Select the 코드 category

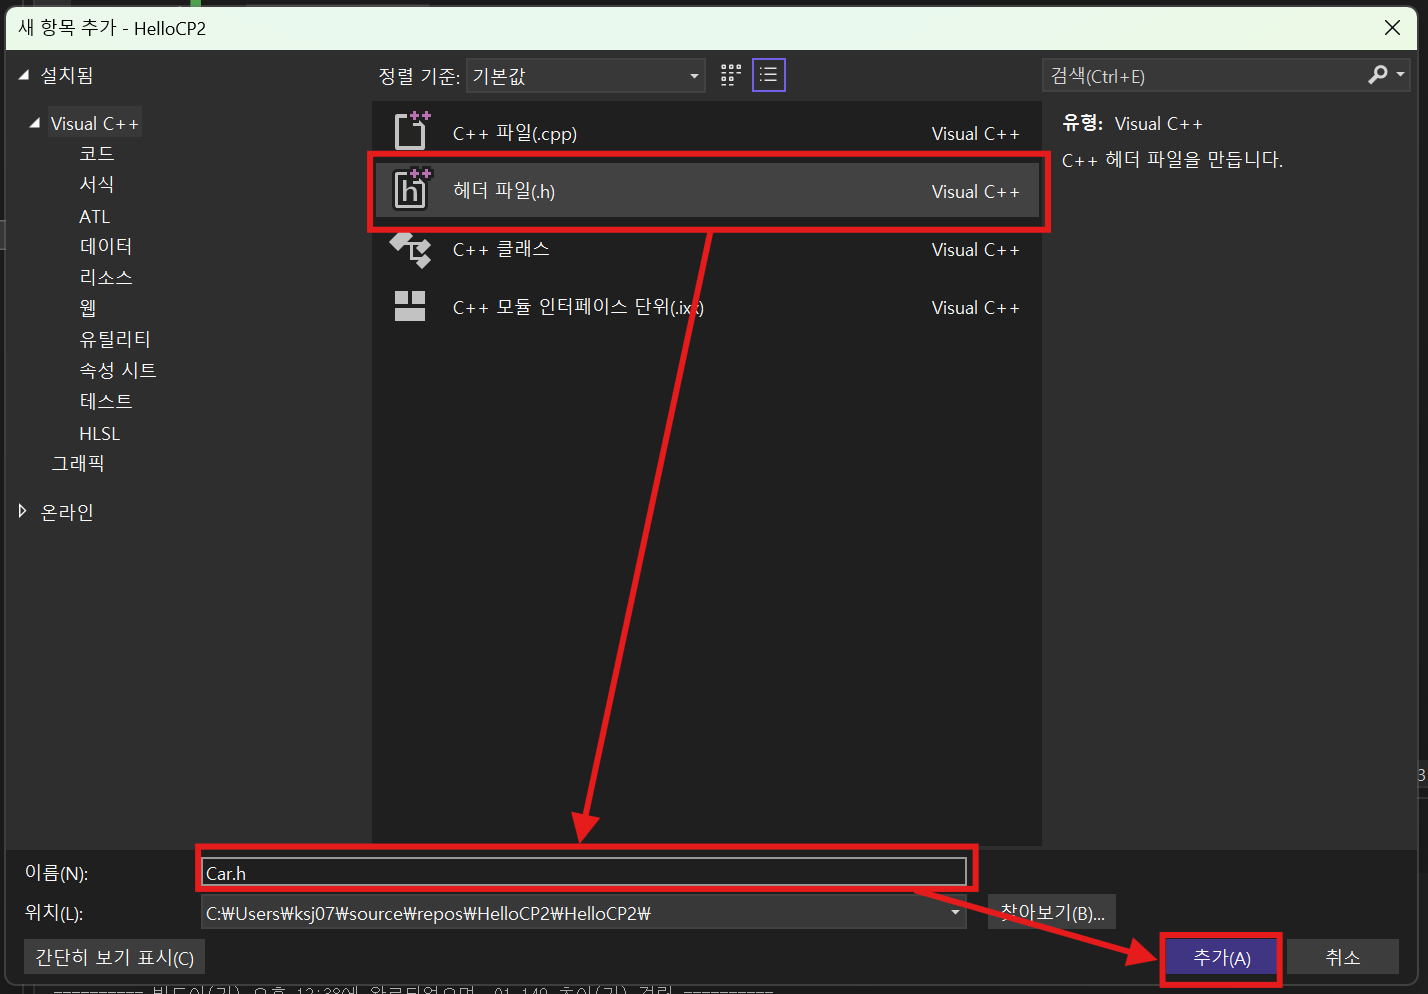coord(97,153)
